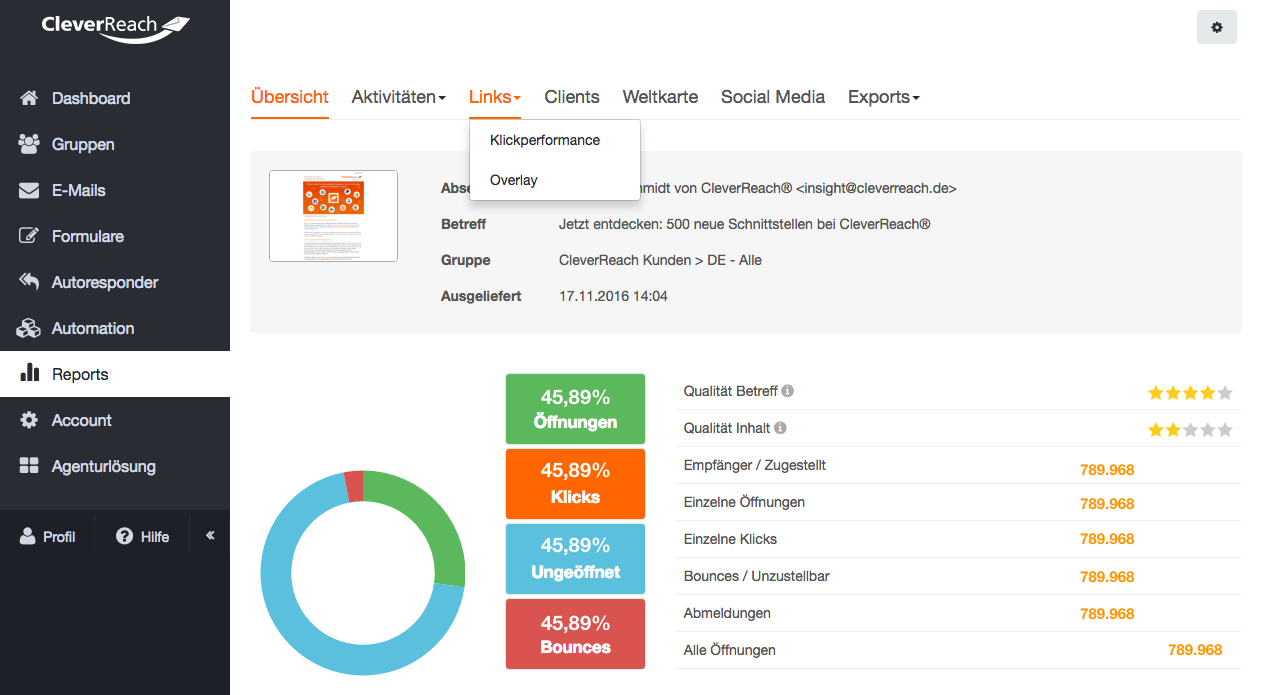
Task: Select Automation in the sidebar
Action: 115,328
